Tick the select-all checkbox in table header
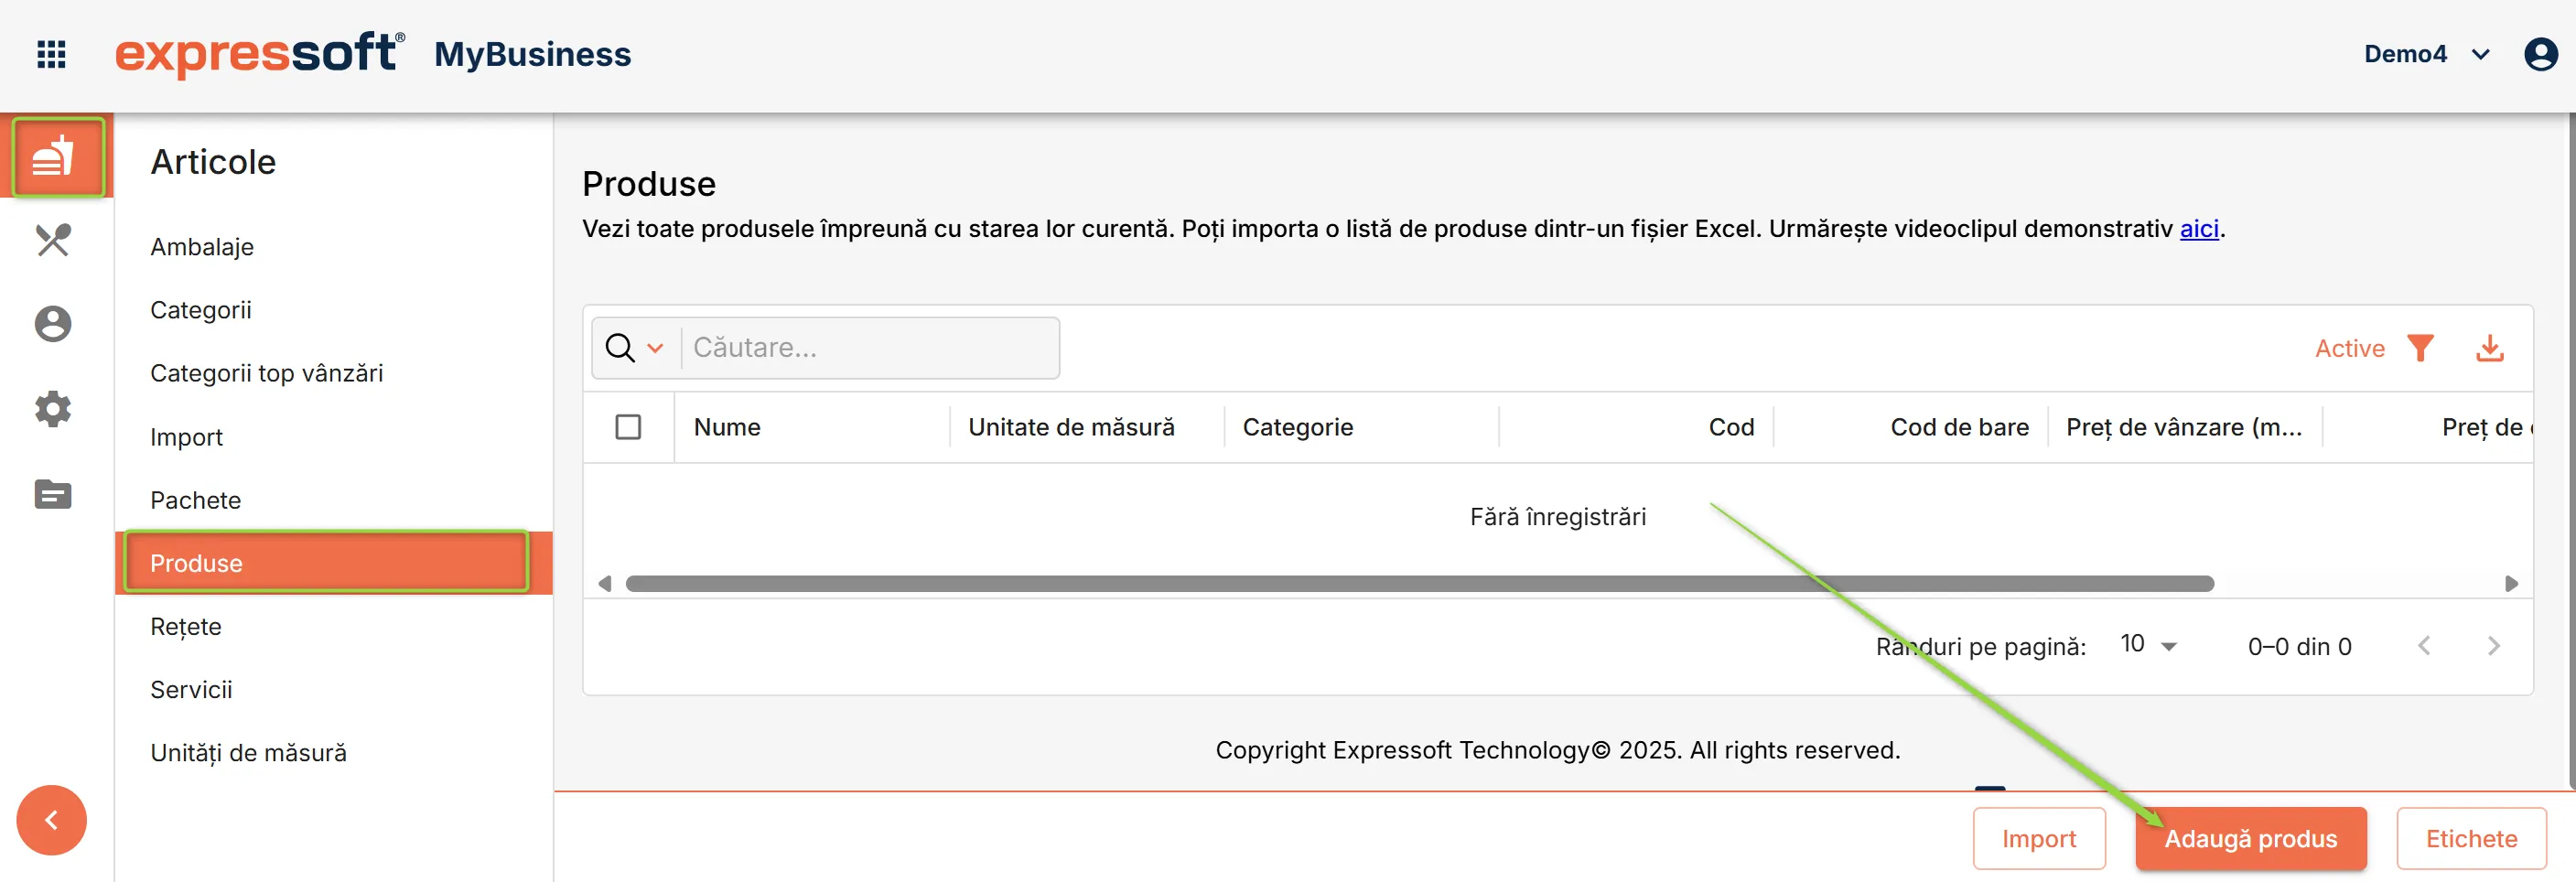This screenshot has width=2576, height=882. [628, 427]
